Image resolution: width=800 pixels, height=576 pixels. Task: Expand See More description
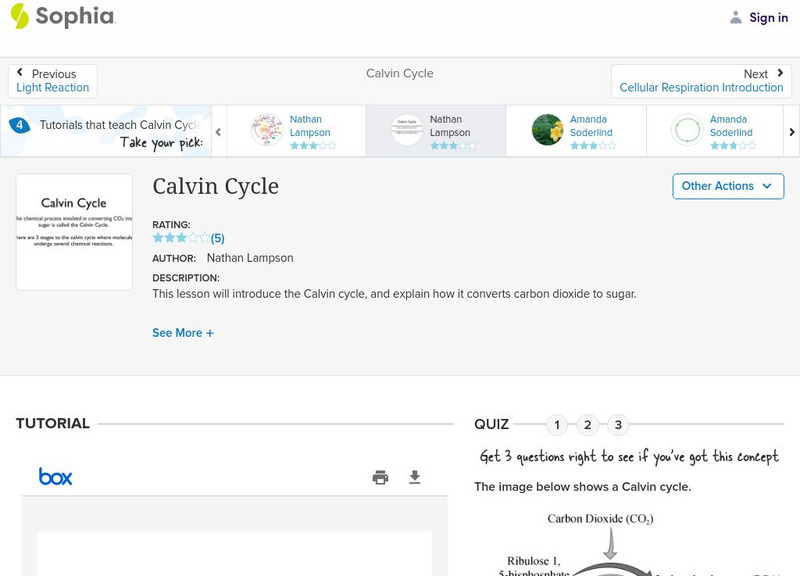click(x=183, y=333)
